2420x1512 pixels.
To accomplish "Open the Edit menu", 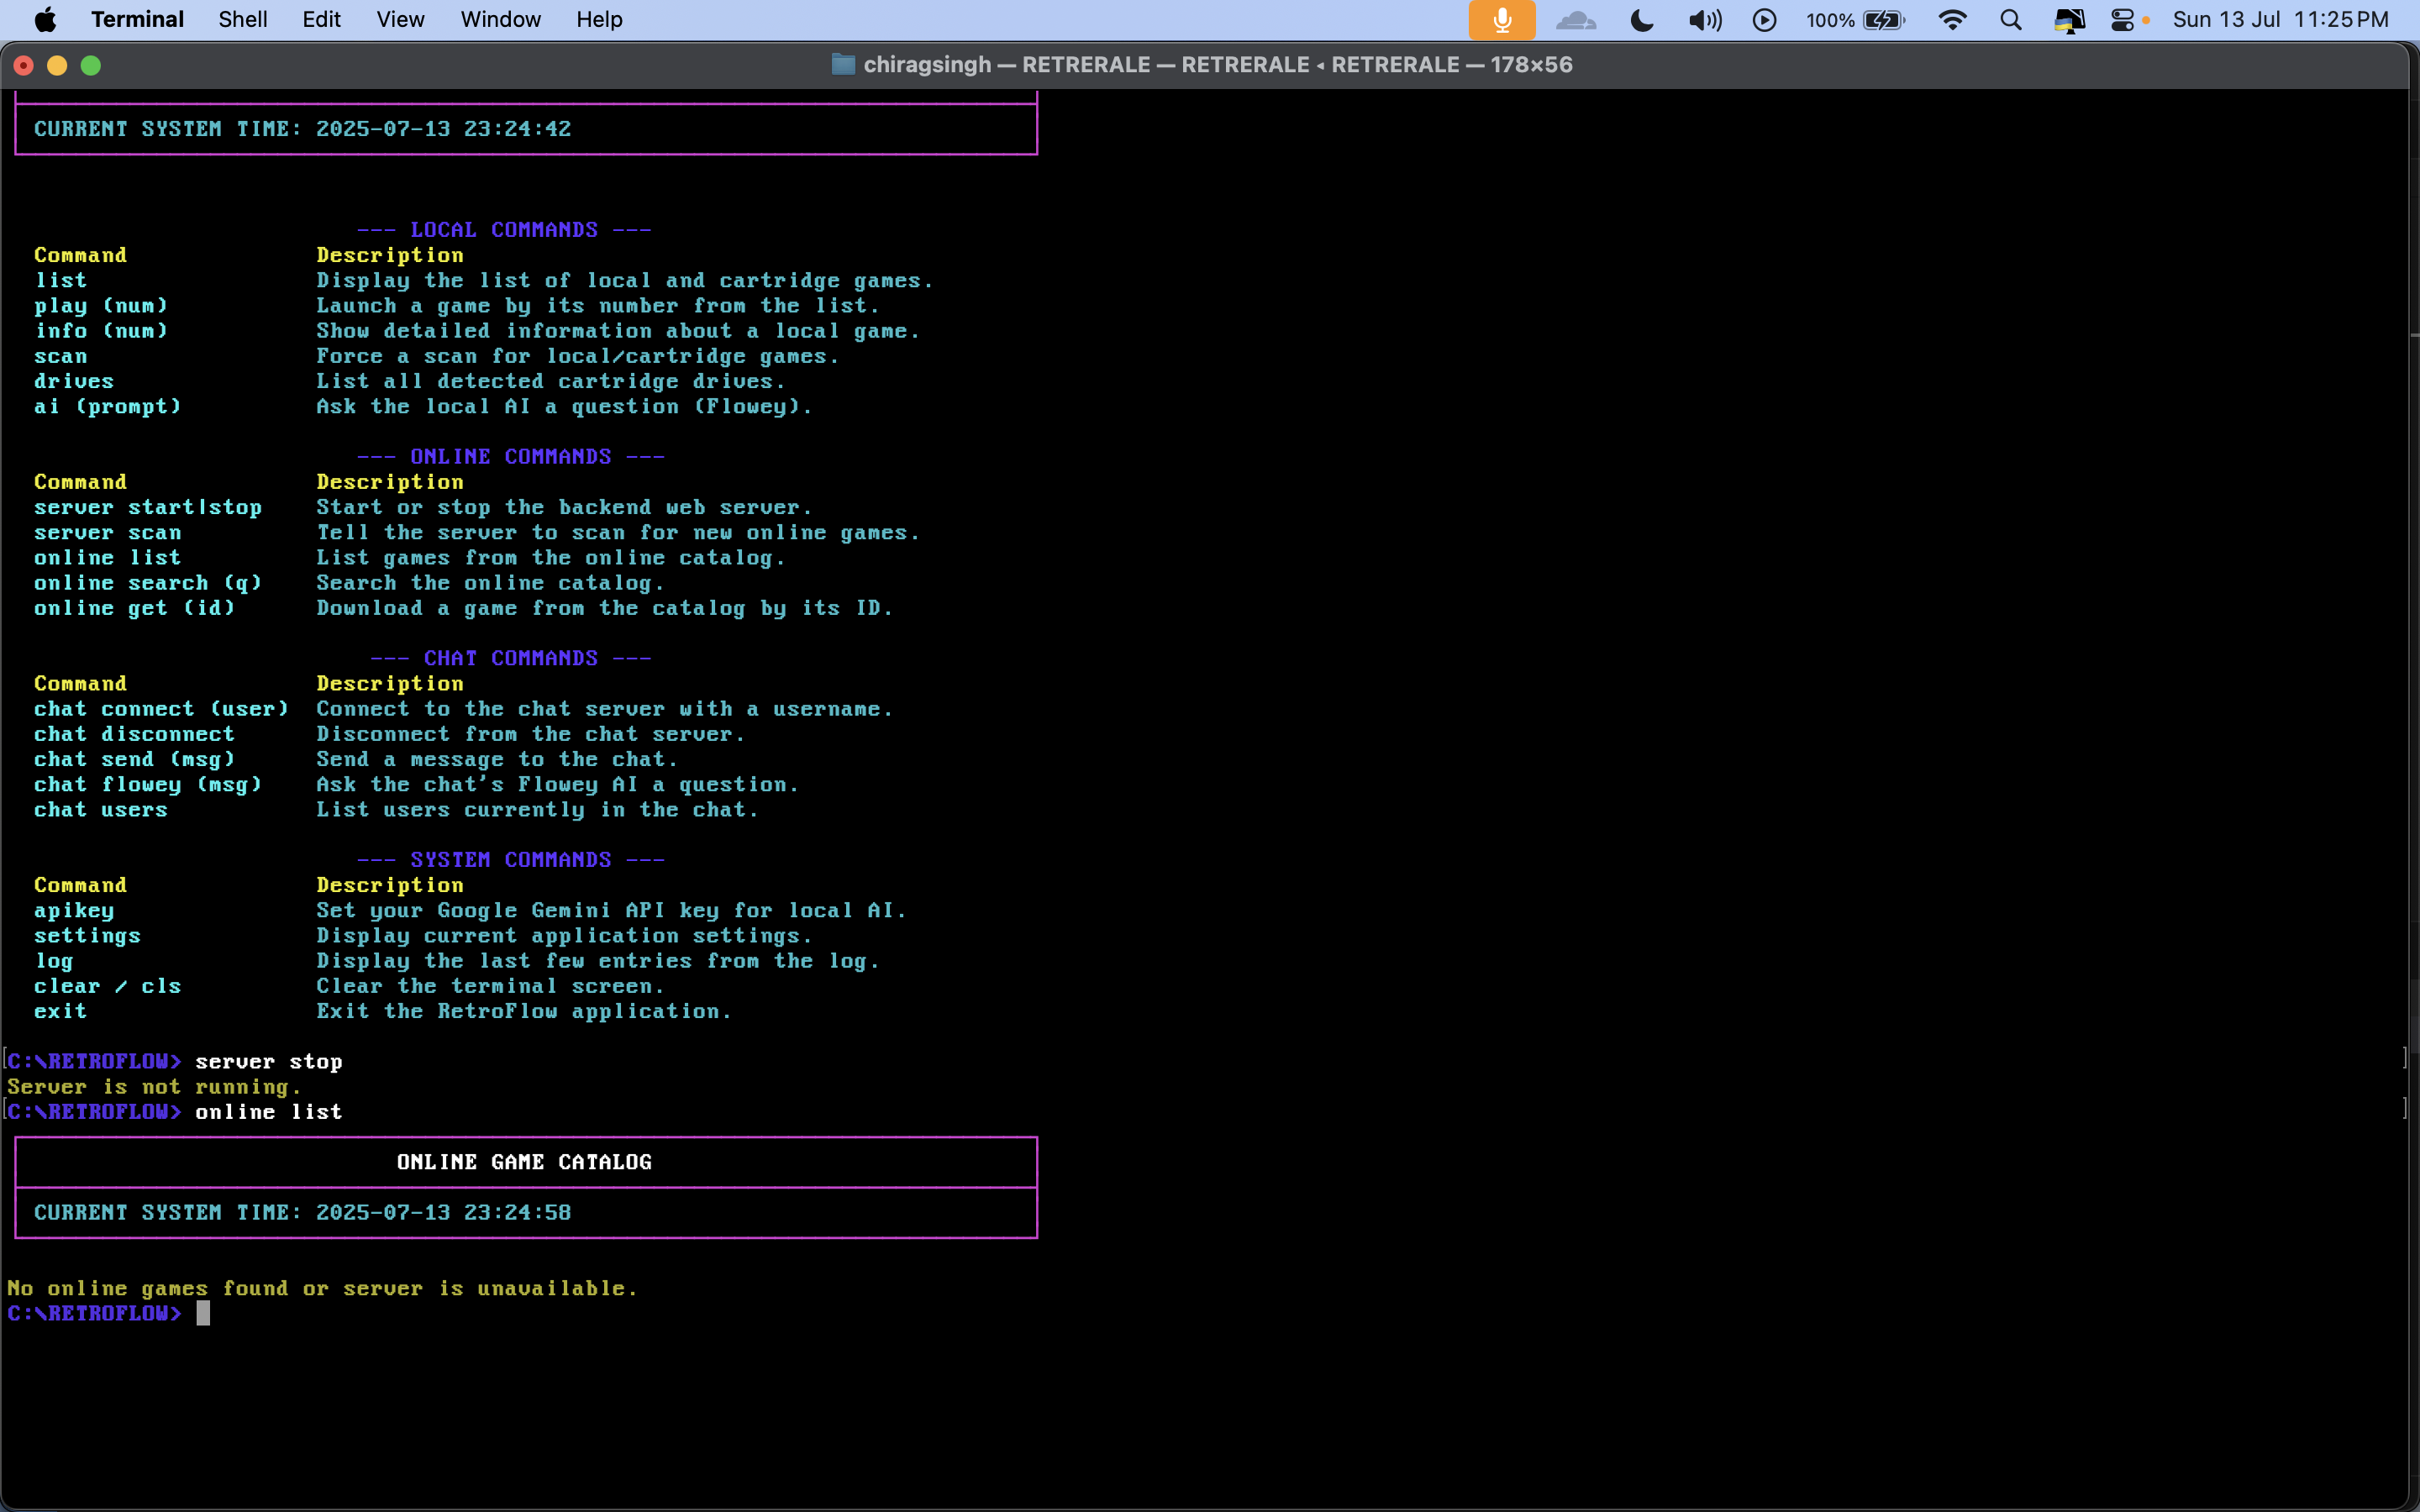I will click(x=321, y=20).
